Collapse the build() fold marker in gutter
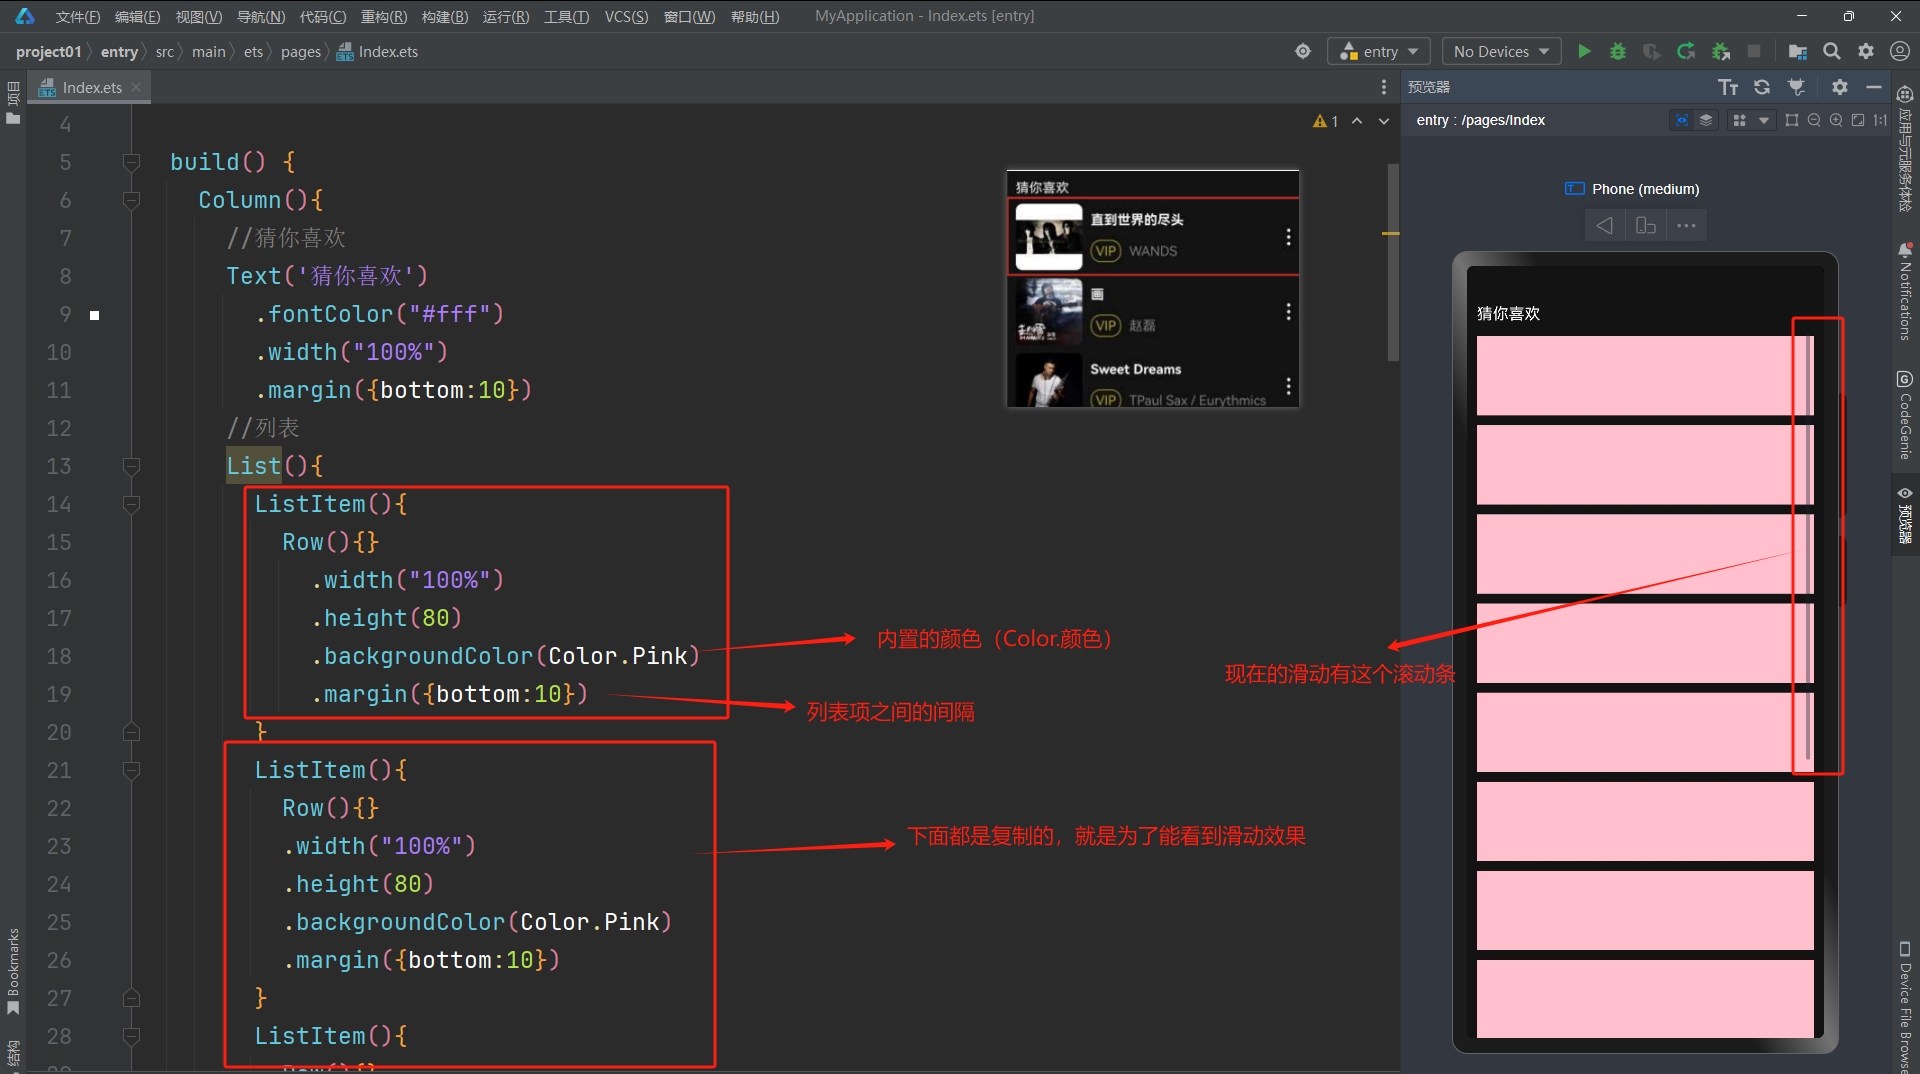The image size is (1920, 1074). pos(131,161)
